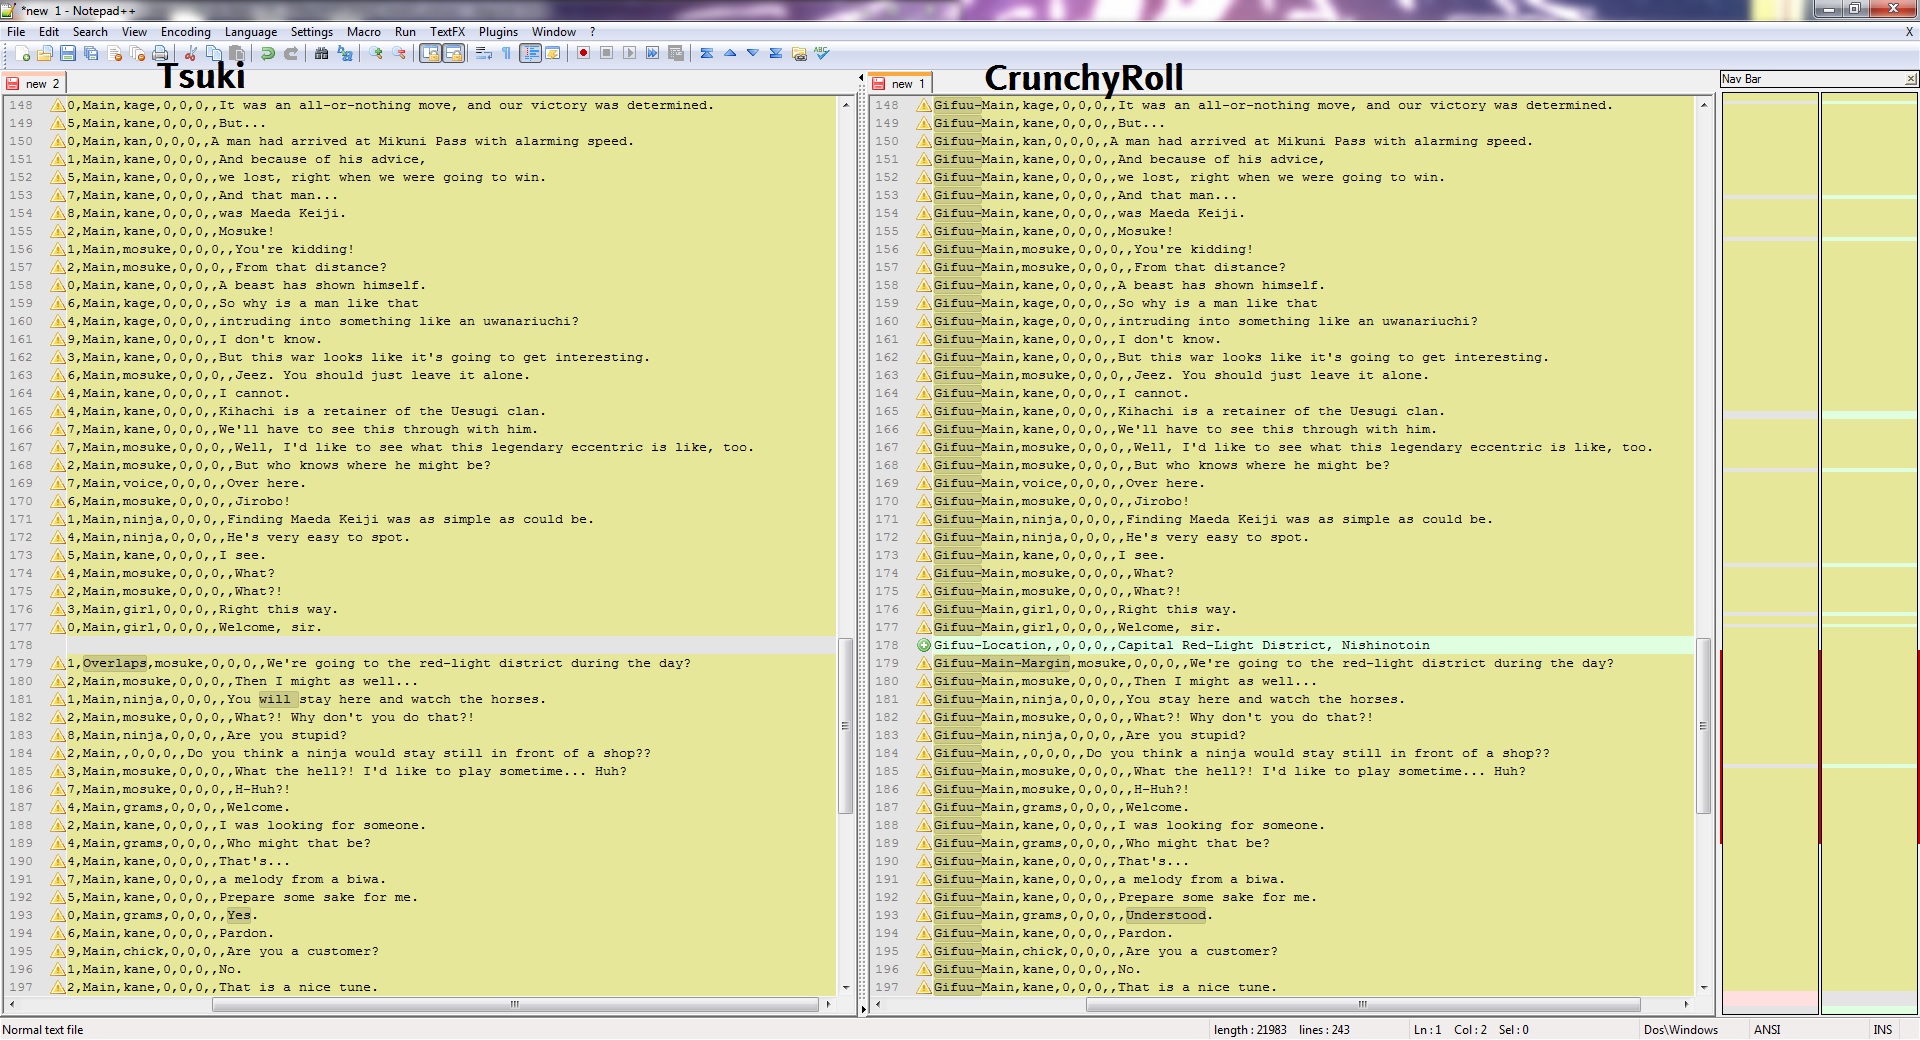Click the Zoom In magnifier icon
The height and width of the screenshot is (1040, 1920).
(x=376, y=54)
